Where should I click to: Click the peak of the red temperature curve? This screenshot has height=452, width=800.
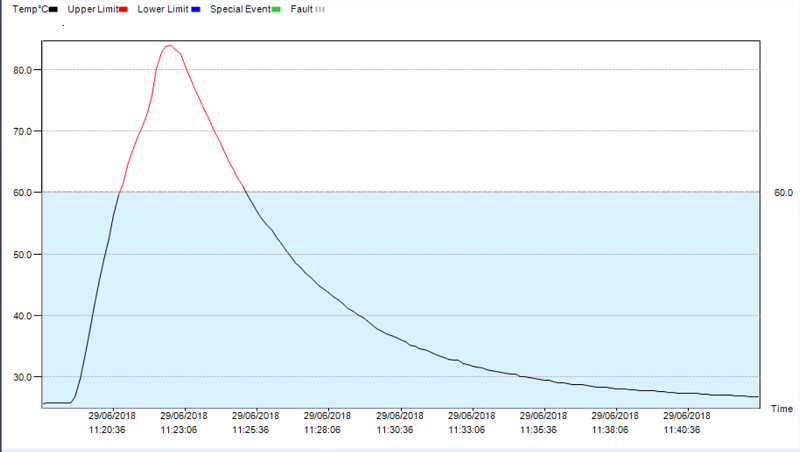[x=168, y=45]
